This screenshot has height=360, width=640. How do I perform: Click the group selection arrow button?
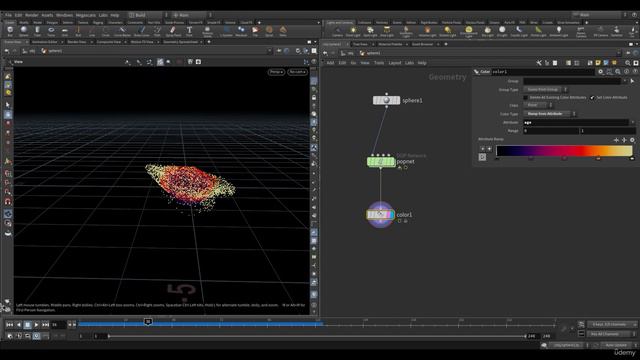(632, 81)
